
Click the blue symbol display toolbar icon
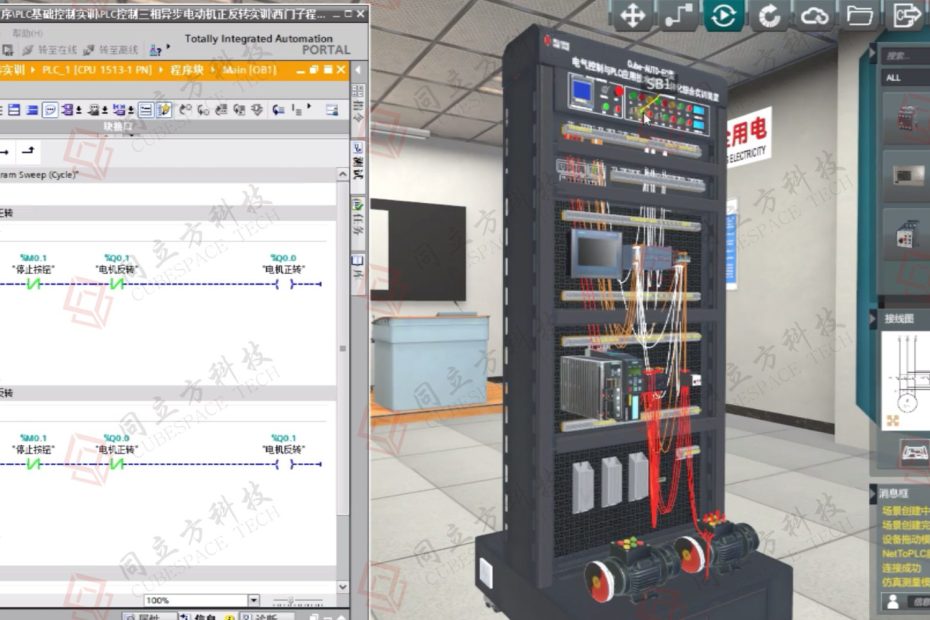point(119,110)
